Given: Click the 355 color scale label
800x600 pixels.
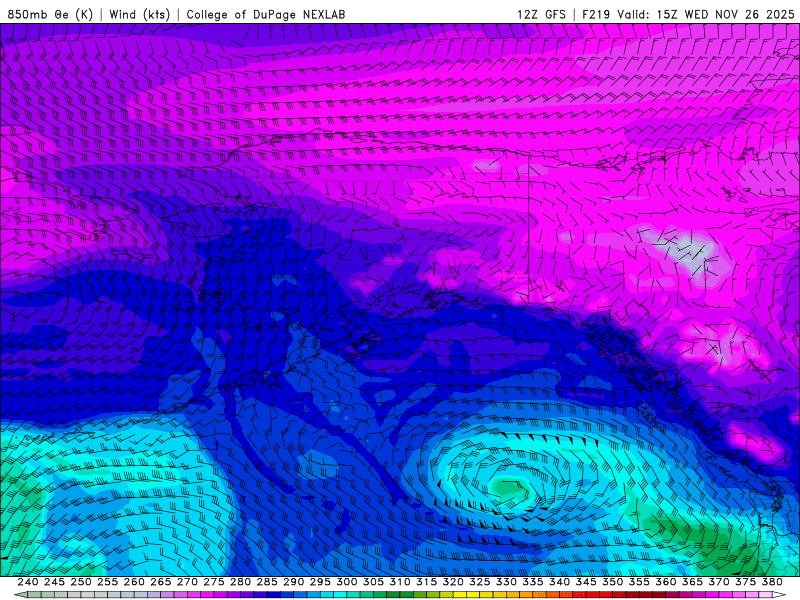Looking at the screenshot, I should click(639, 582).
